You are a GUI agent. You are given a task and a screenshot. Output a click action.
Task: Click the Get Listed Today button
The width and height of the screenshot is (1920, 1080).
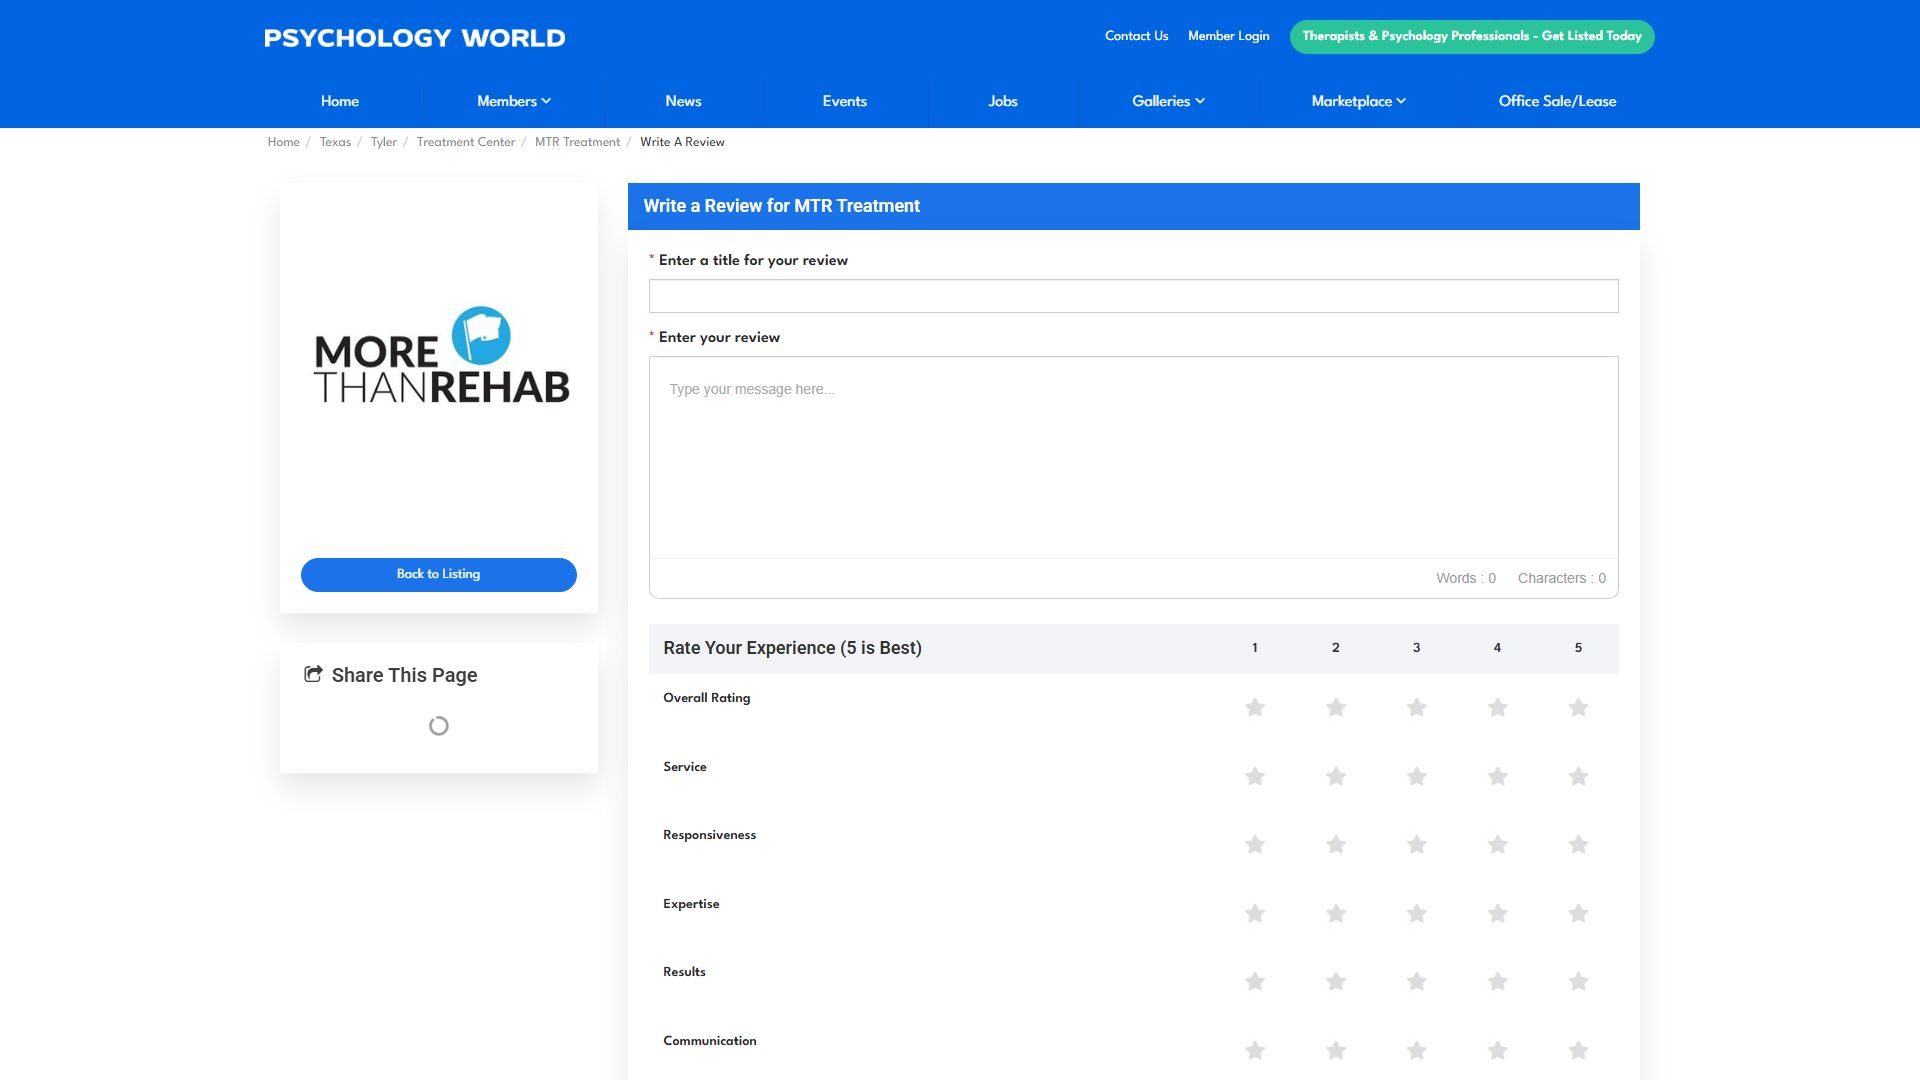1472,36
